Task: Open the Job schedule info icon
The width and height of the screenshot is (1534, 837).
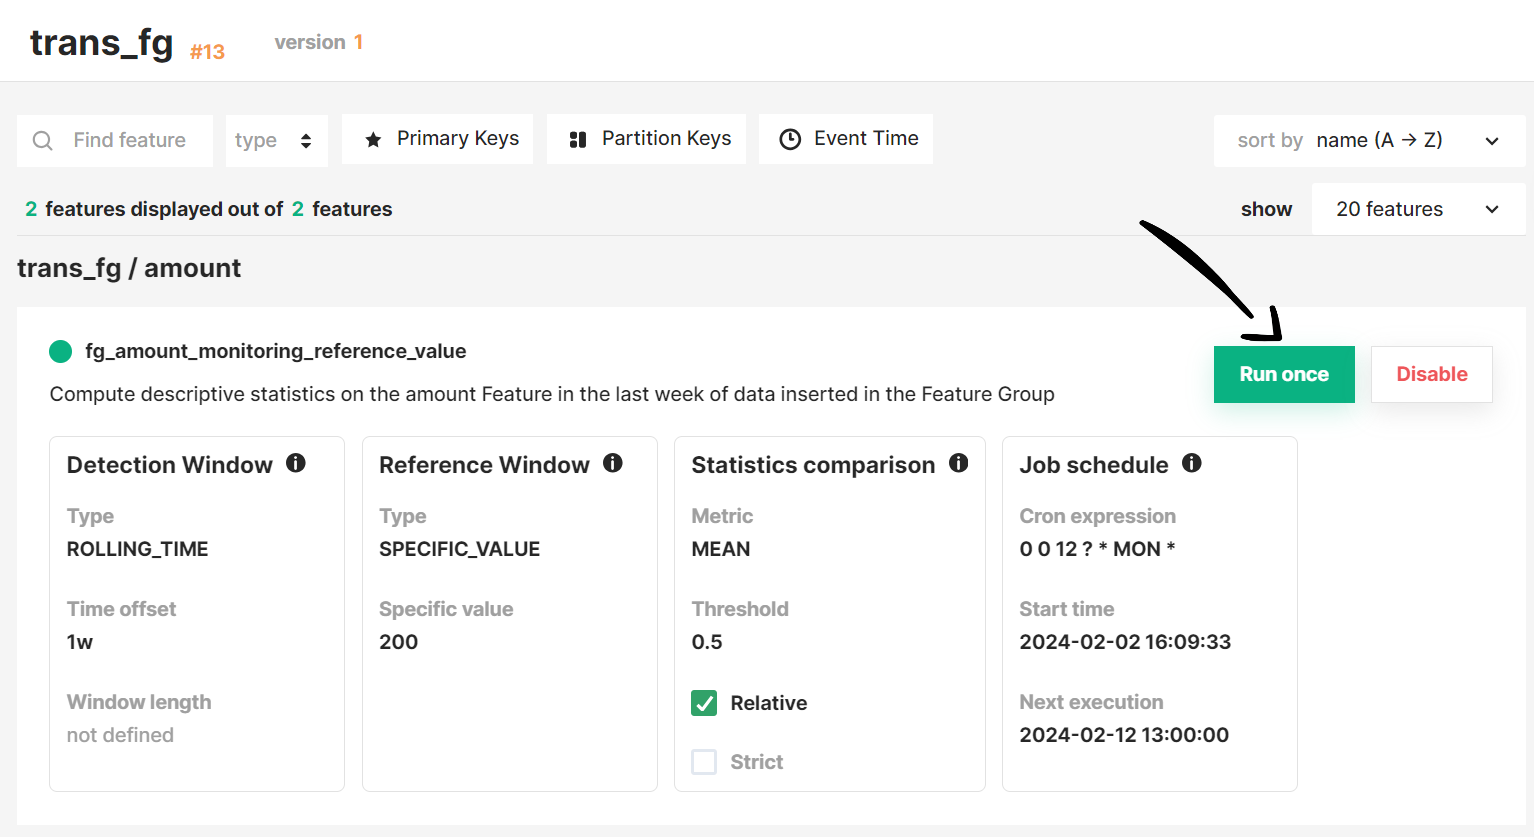Action: tap(1192, 462)
